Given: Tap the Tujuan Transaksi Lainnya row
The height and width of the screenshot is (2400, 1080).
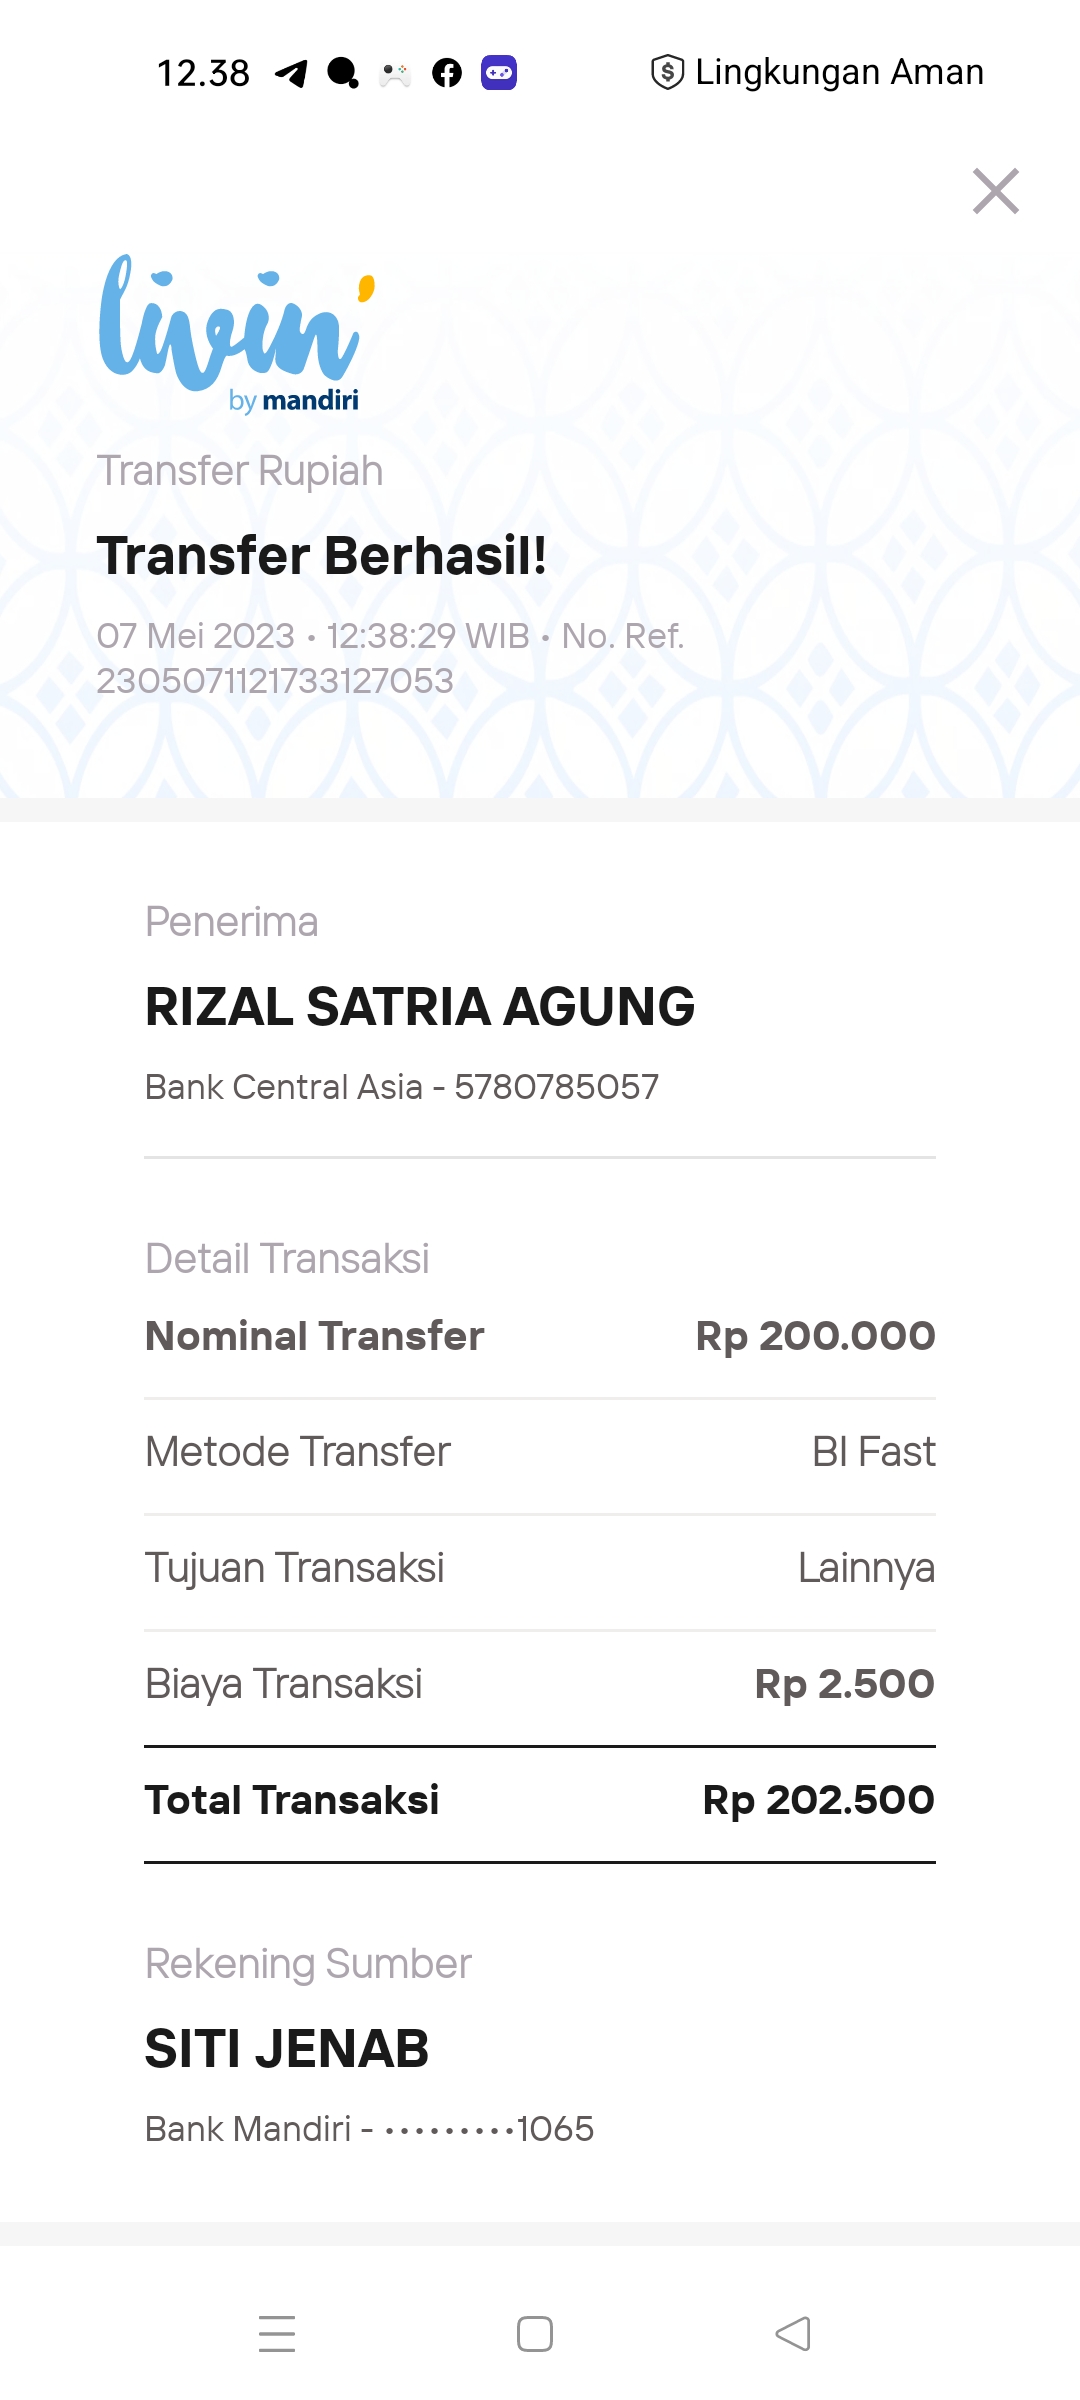Looking at the screenshot, I should pos(540,1568).
